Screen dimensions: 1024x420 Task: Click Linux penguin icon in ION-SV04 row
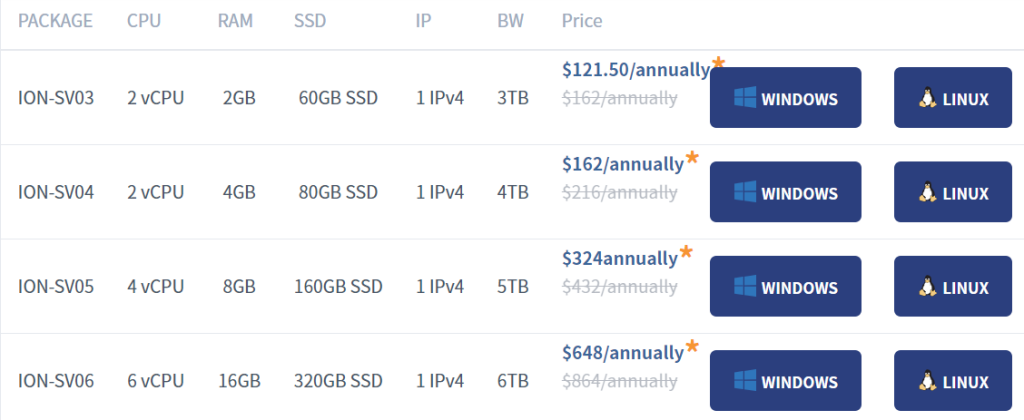tap(927, 192)
